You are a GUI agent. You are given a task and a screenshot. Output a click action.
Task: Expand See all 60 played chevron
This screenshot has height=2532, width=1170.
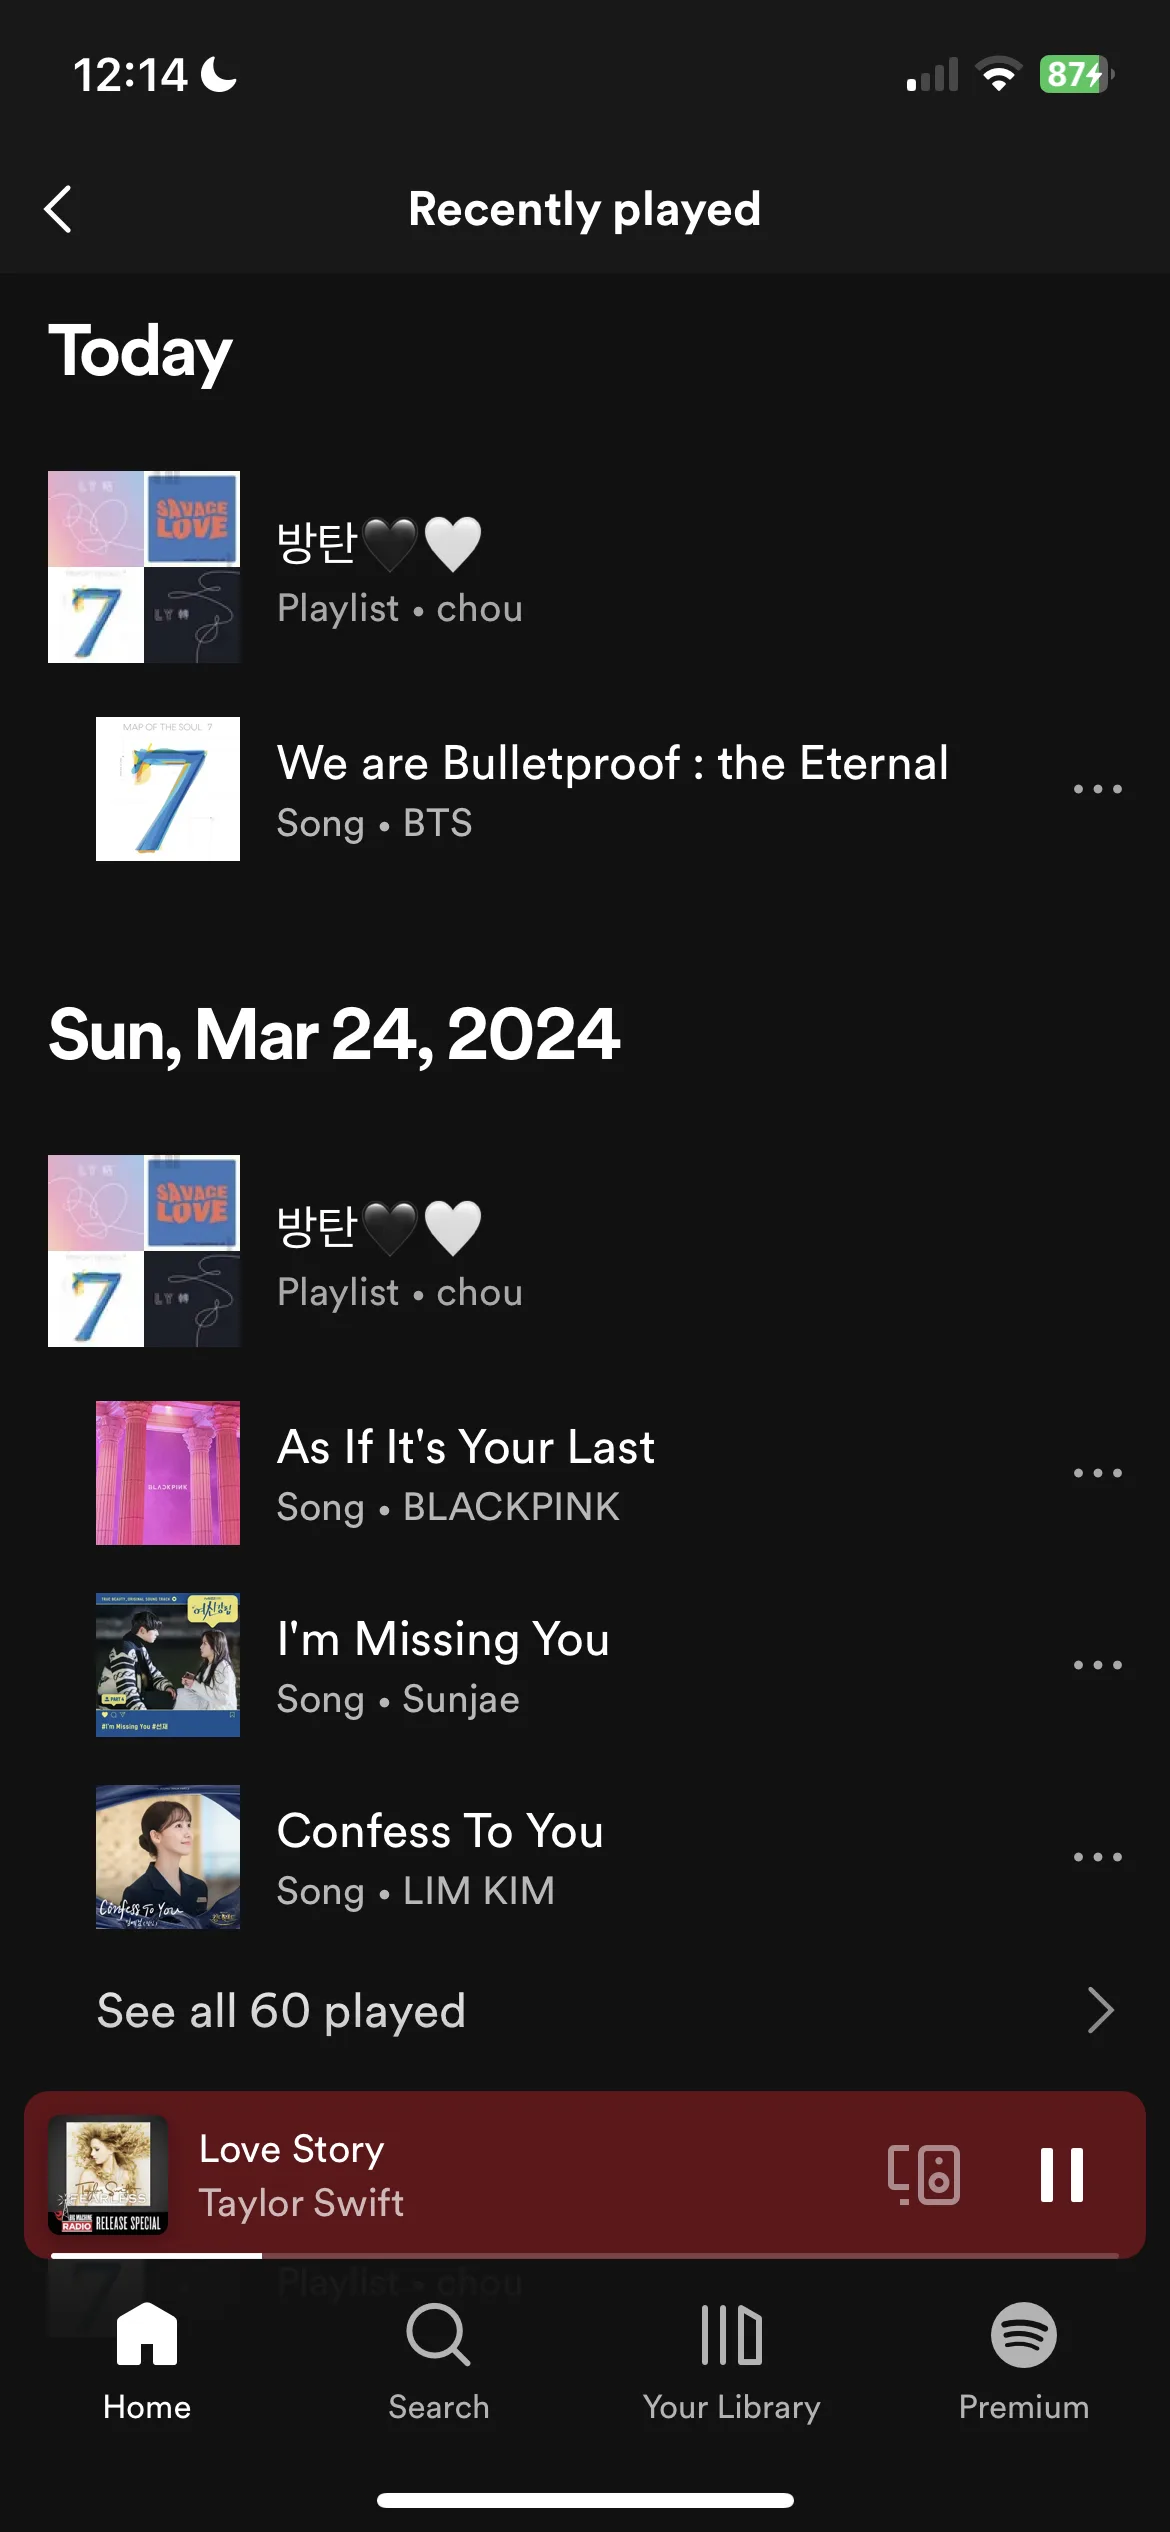(x=1100, y=2011)
